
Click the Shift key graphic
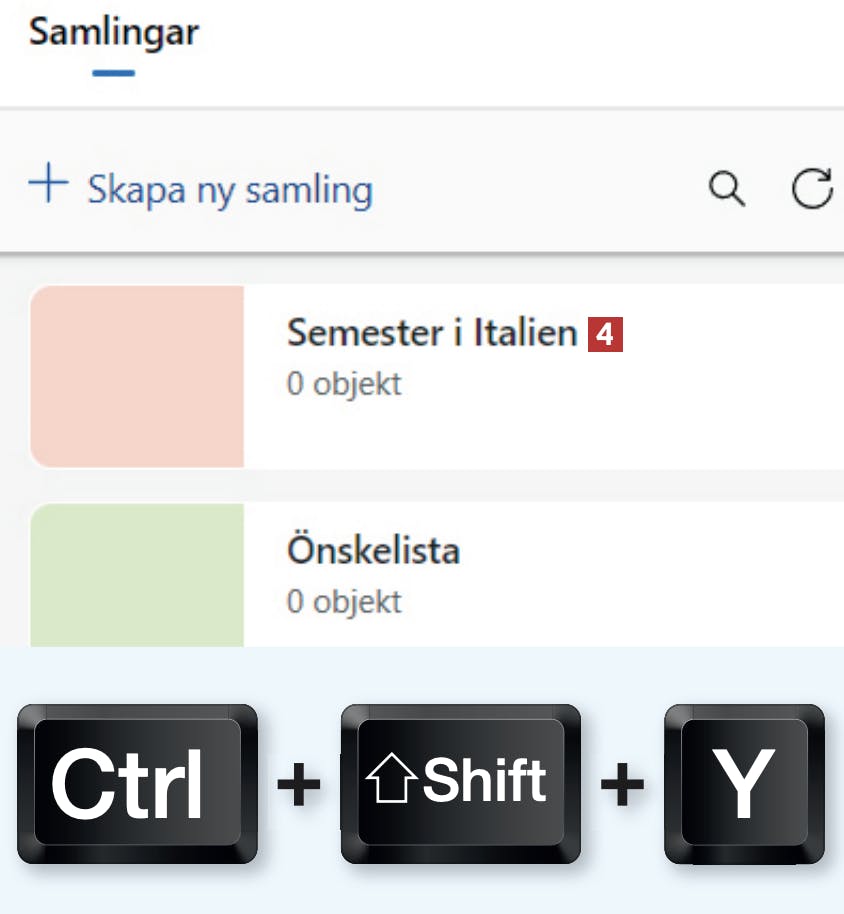(461, 783)
